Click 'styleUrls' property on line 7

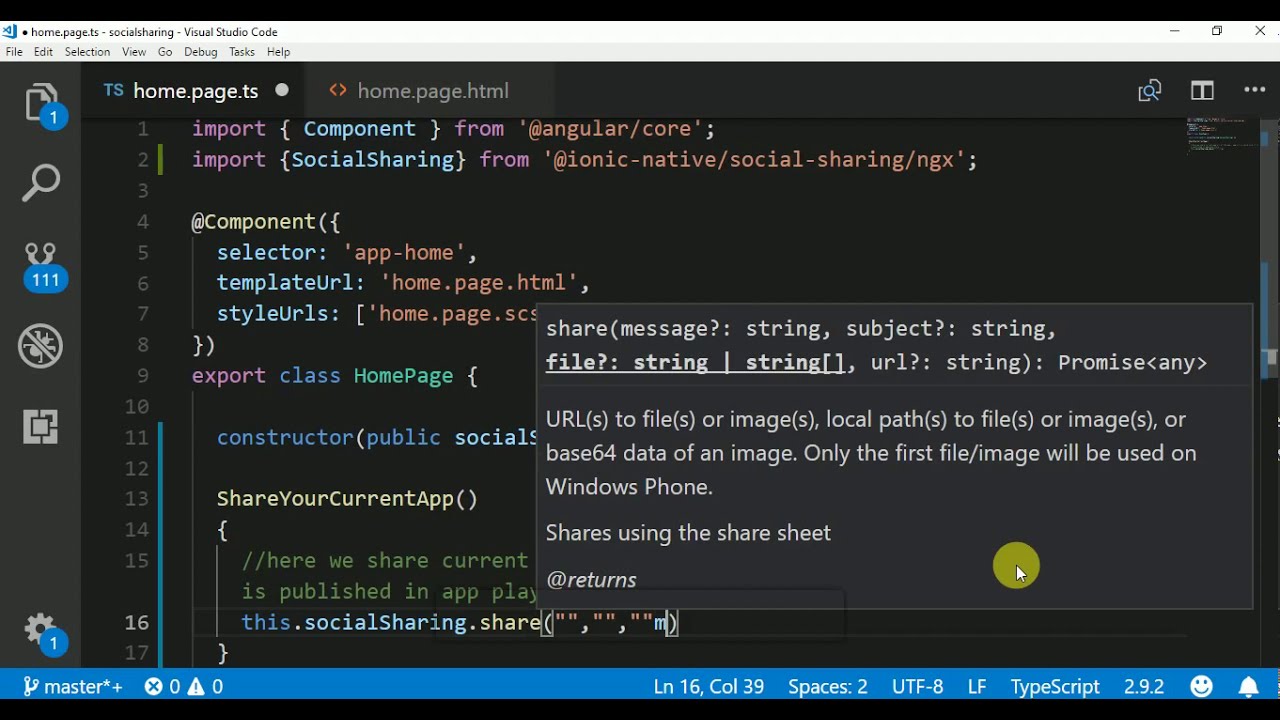pos(272,314)
